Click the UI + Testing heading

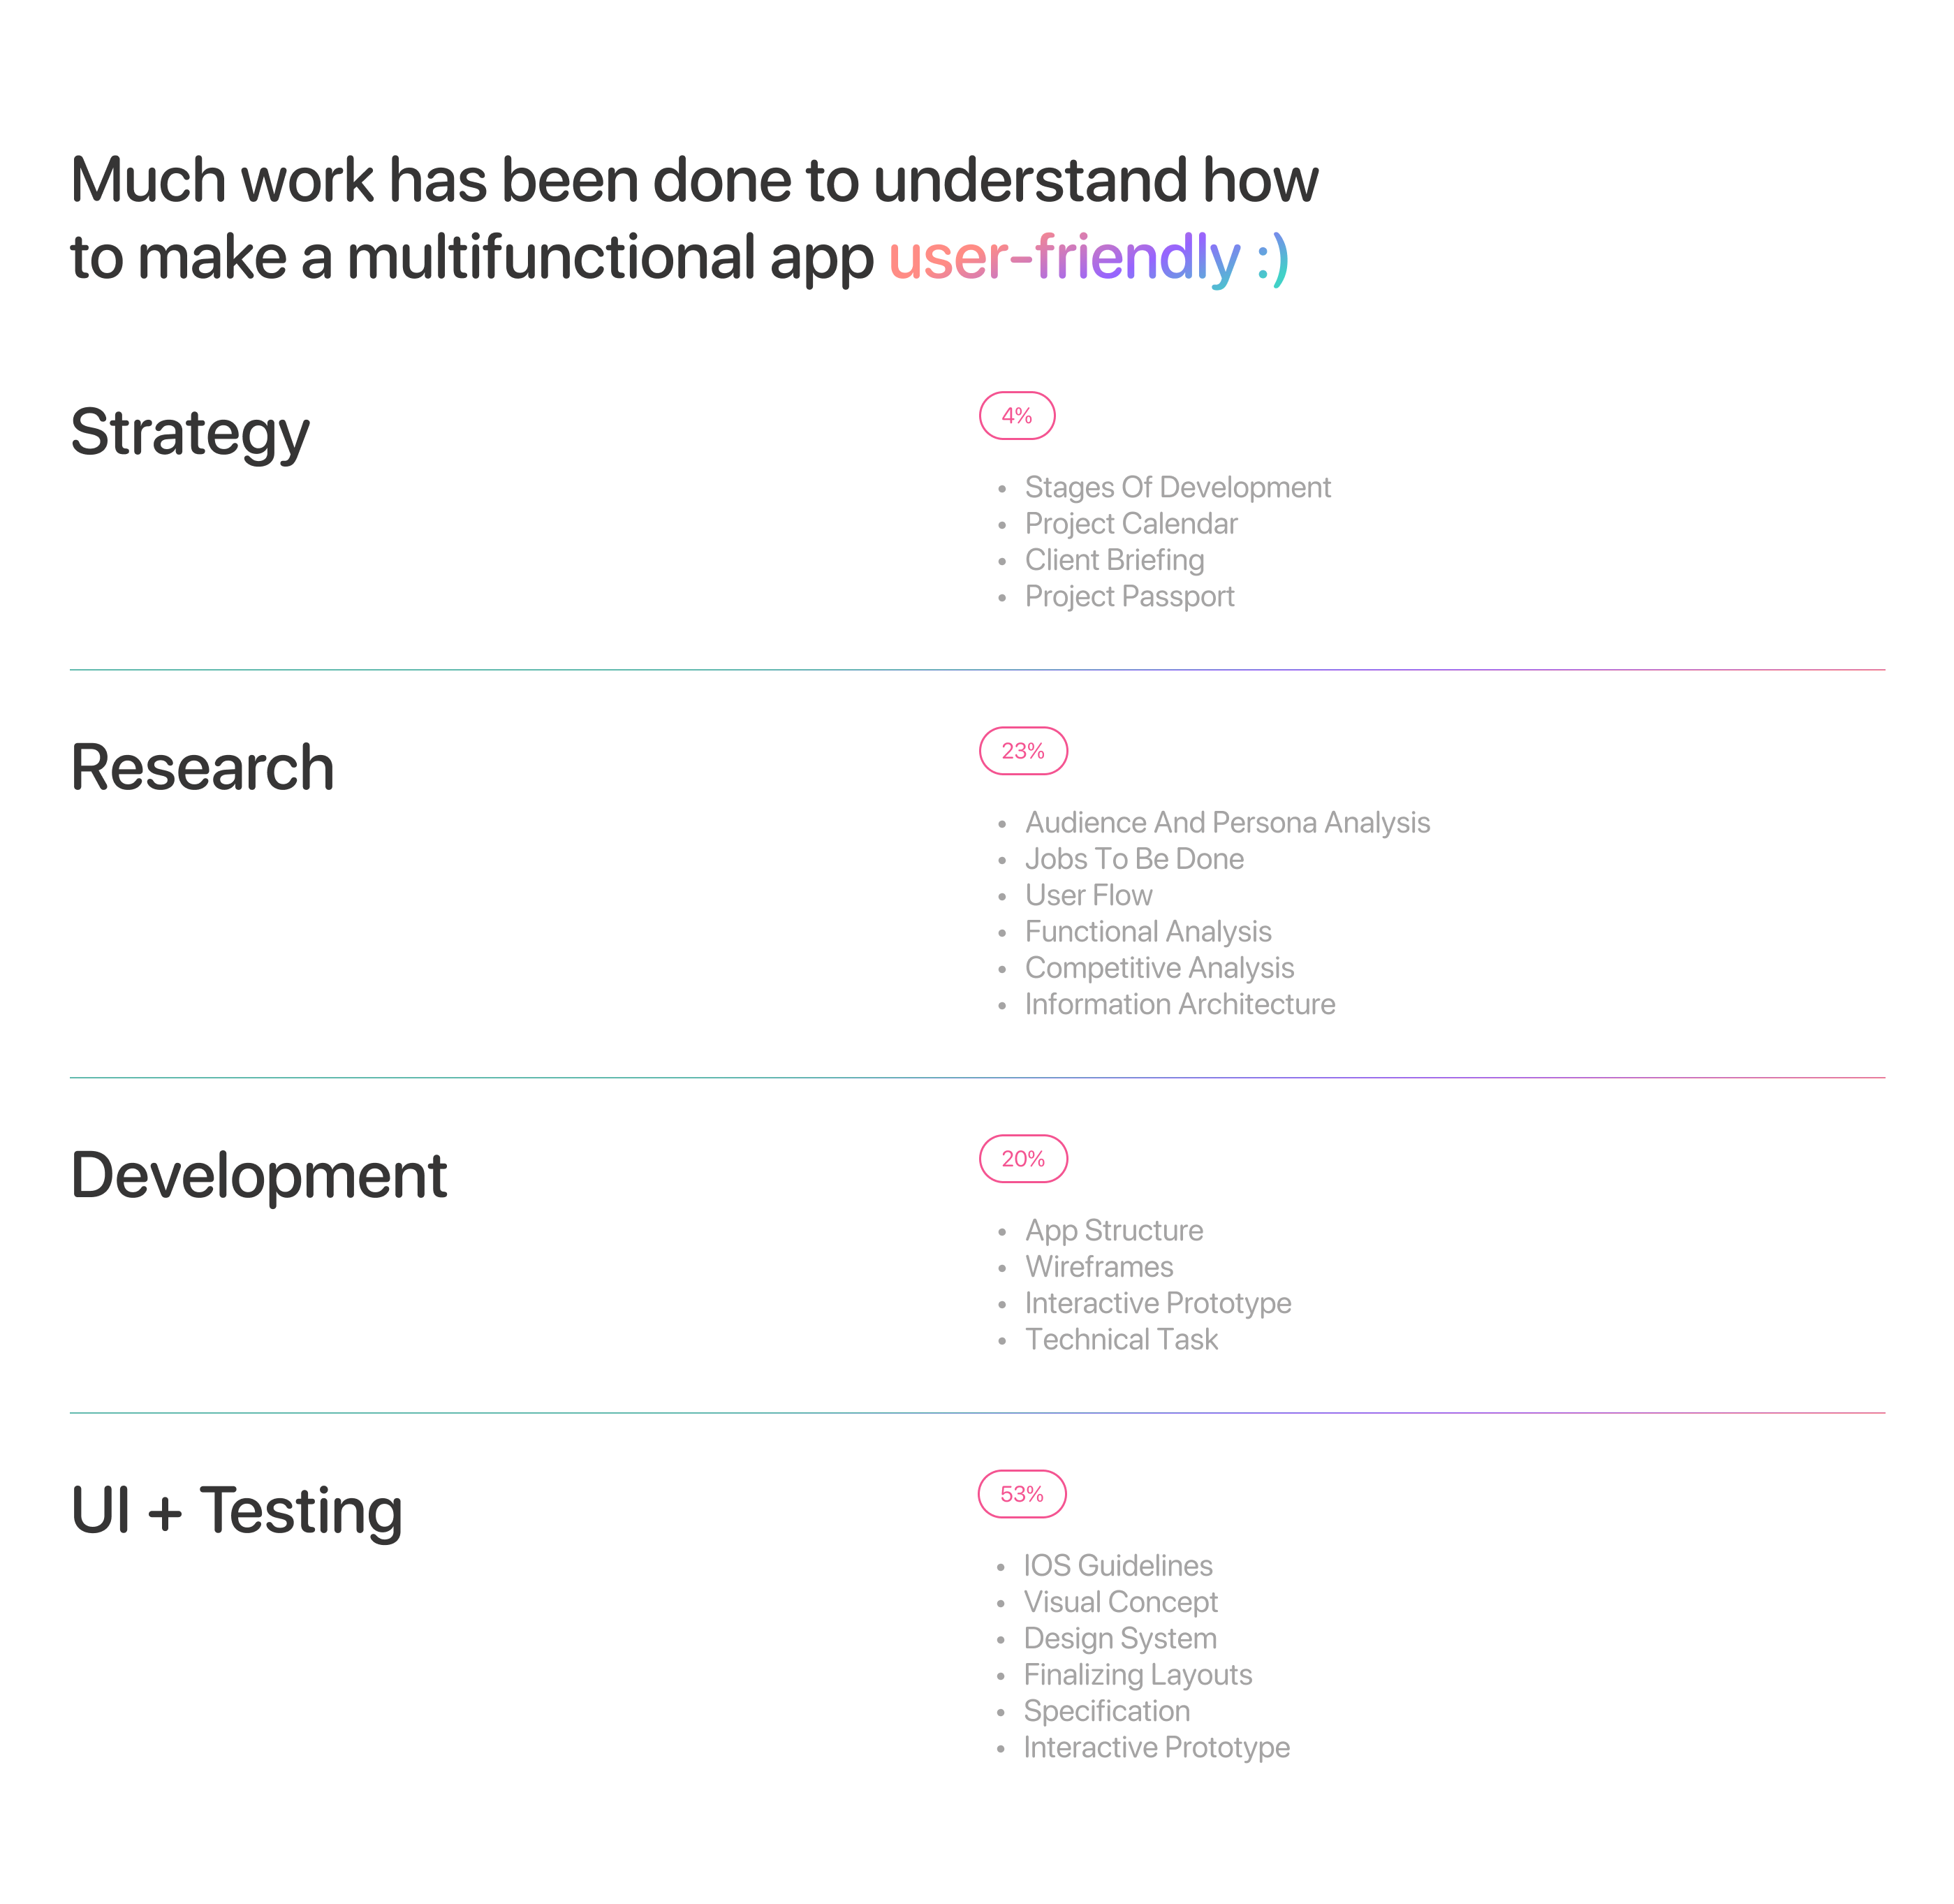point(236,1510)
